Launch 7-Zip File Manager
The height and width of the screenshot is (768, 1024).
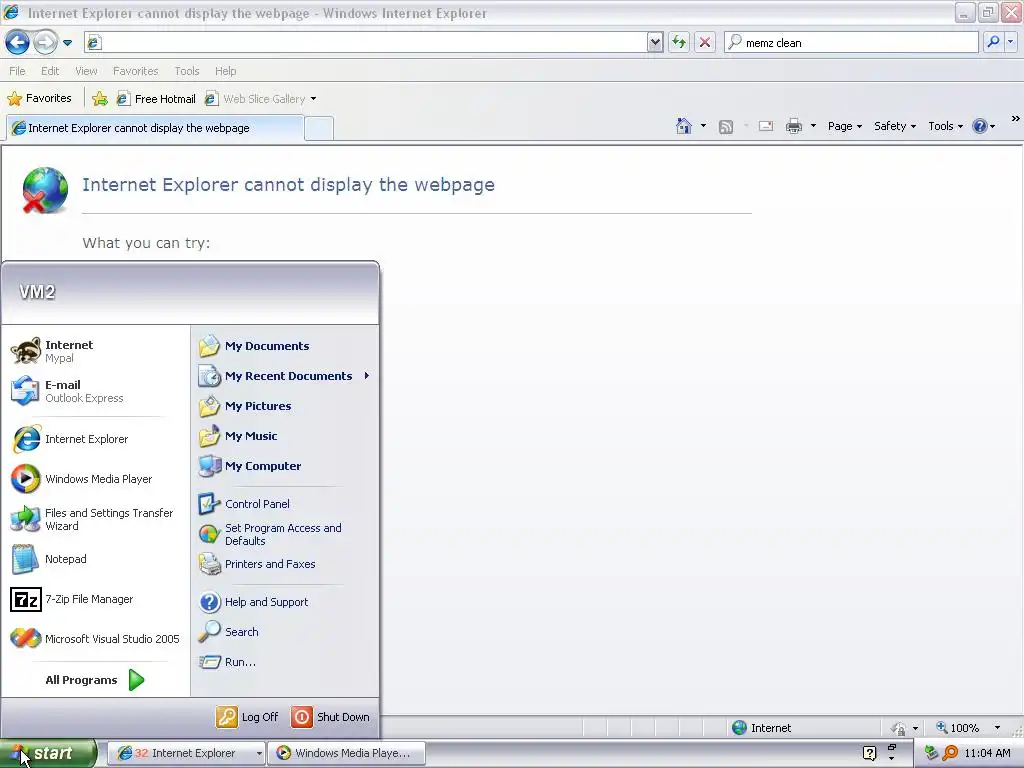95,599
